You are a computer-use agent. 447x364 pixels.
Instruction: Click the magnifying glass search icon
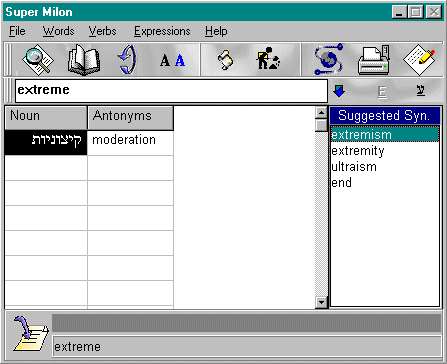[38, 60]
